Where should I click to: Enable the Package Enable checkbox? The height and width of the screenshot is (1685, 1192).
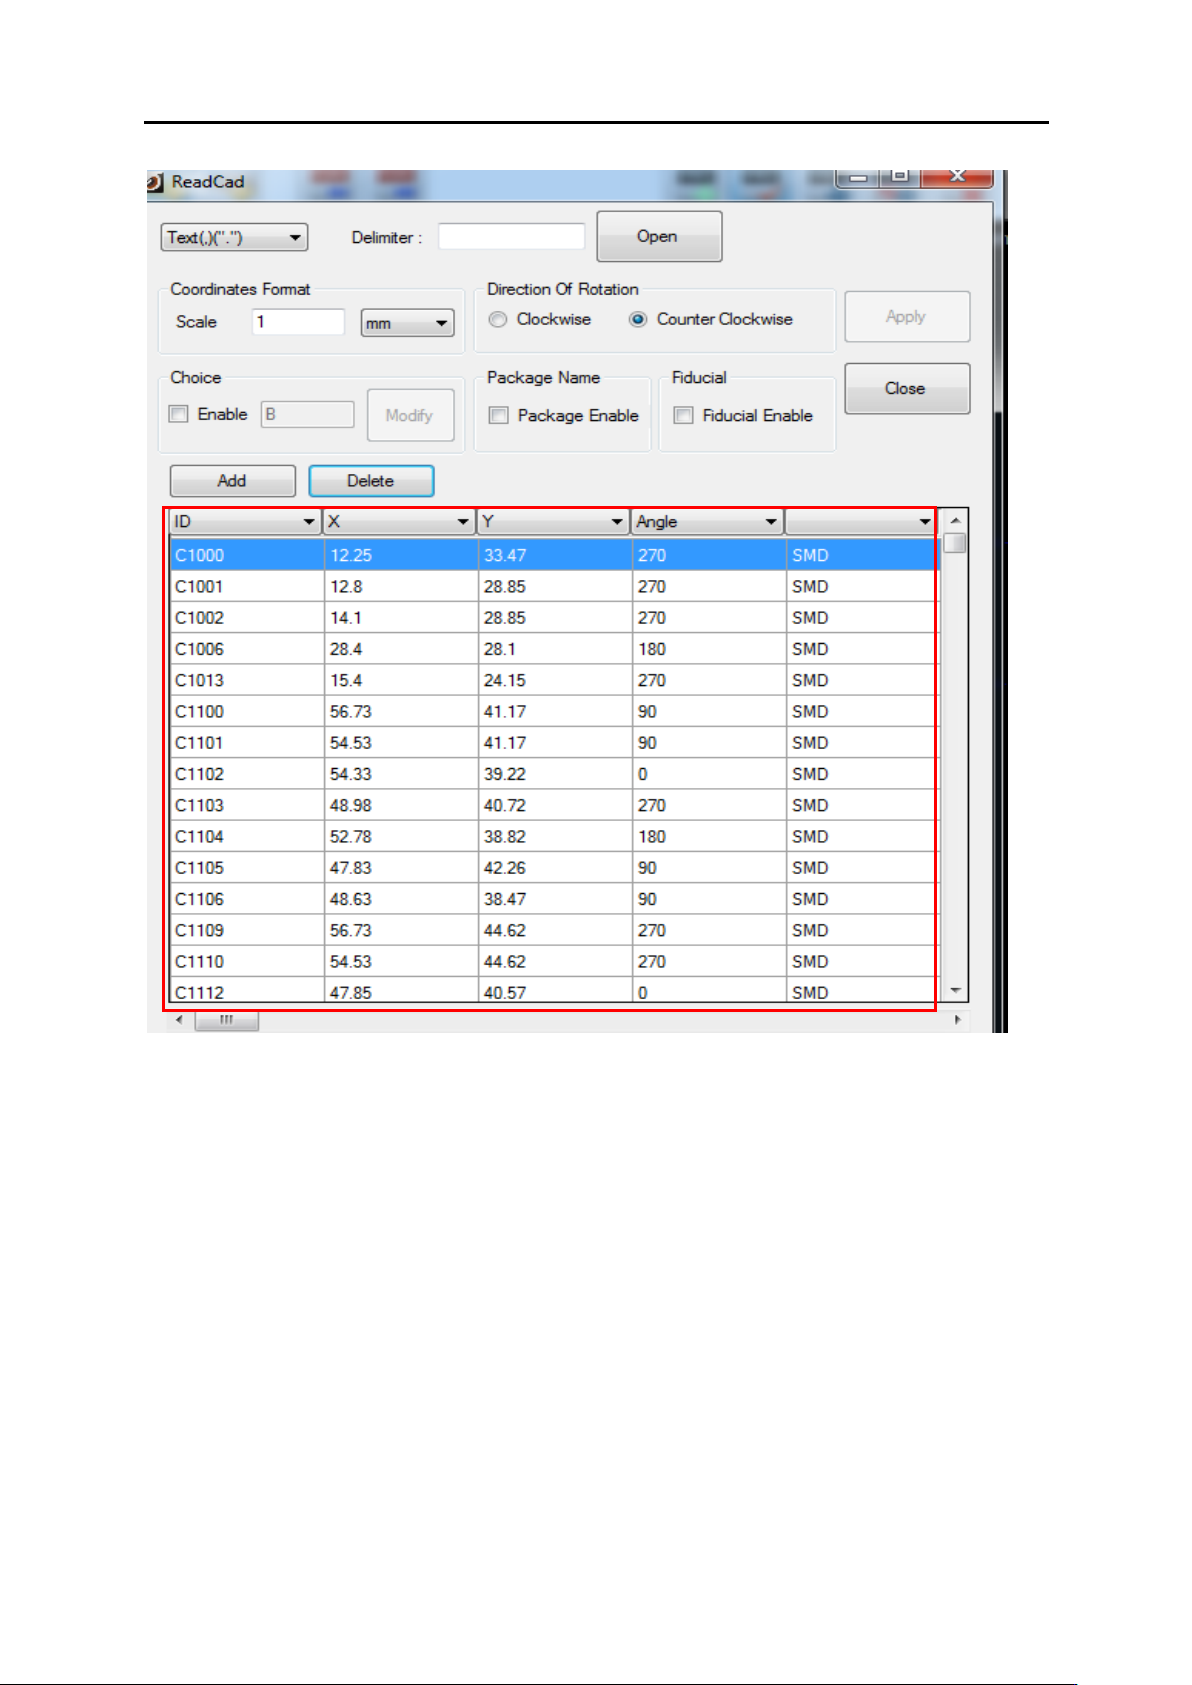(498, 415)
